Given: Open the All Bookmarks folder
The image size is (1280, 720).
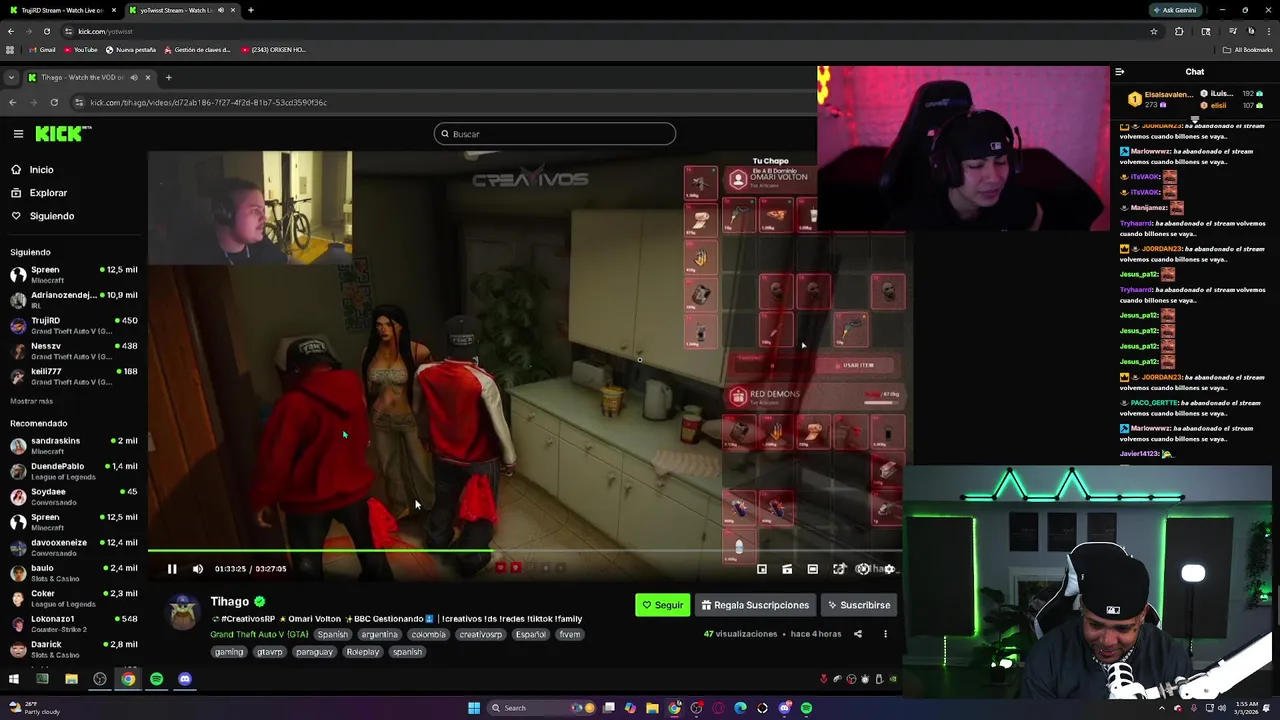Looking at the screenshot, I should click(x=1247, y=49).
